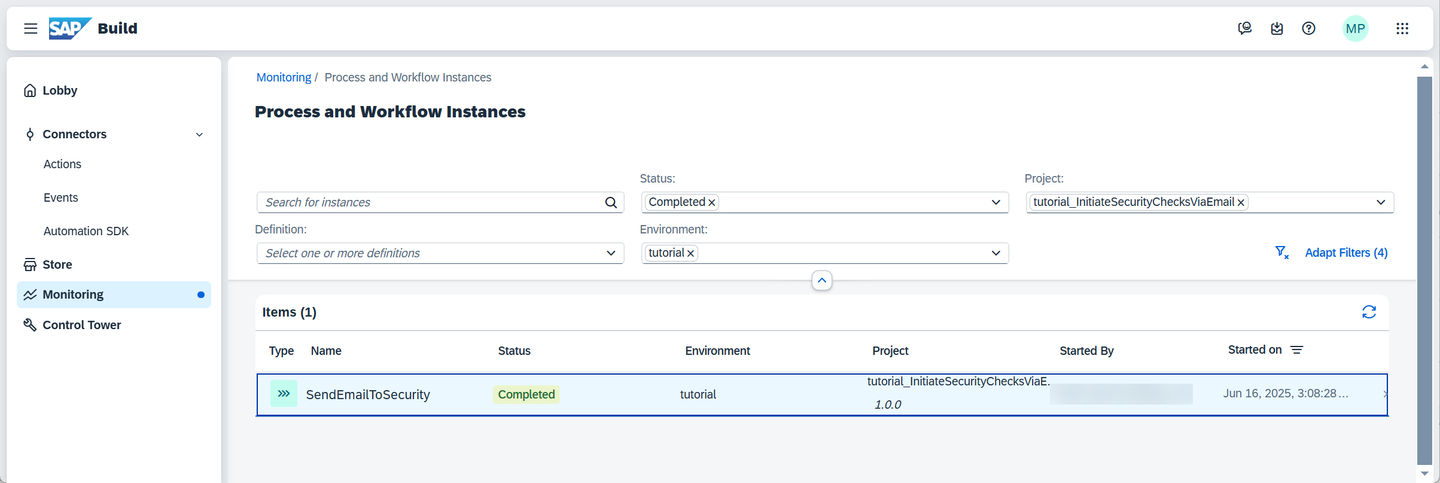The height and width of the screenshot is (483, 1440).
Task: Open Adapt Filters (4)
Action: pyautogui.click(x=1346, y=253)
